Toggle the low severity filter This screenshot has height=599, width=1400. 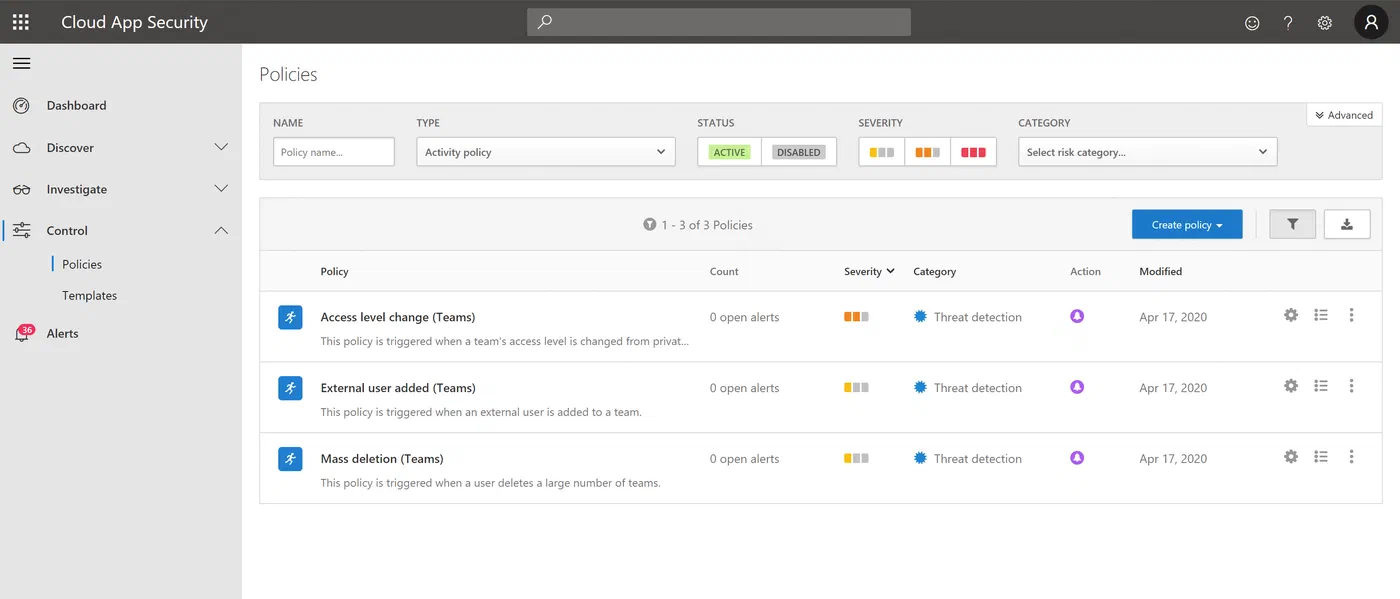(x=882, y=152)
